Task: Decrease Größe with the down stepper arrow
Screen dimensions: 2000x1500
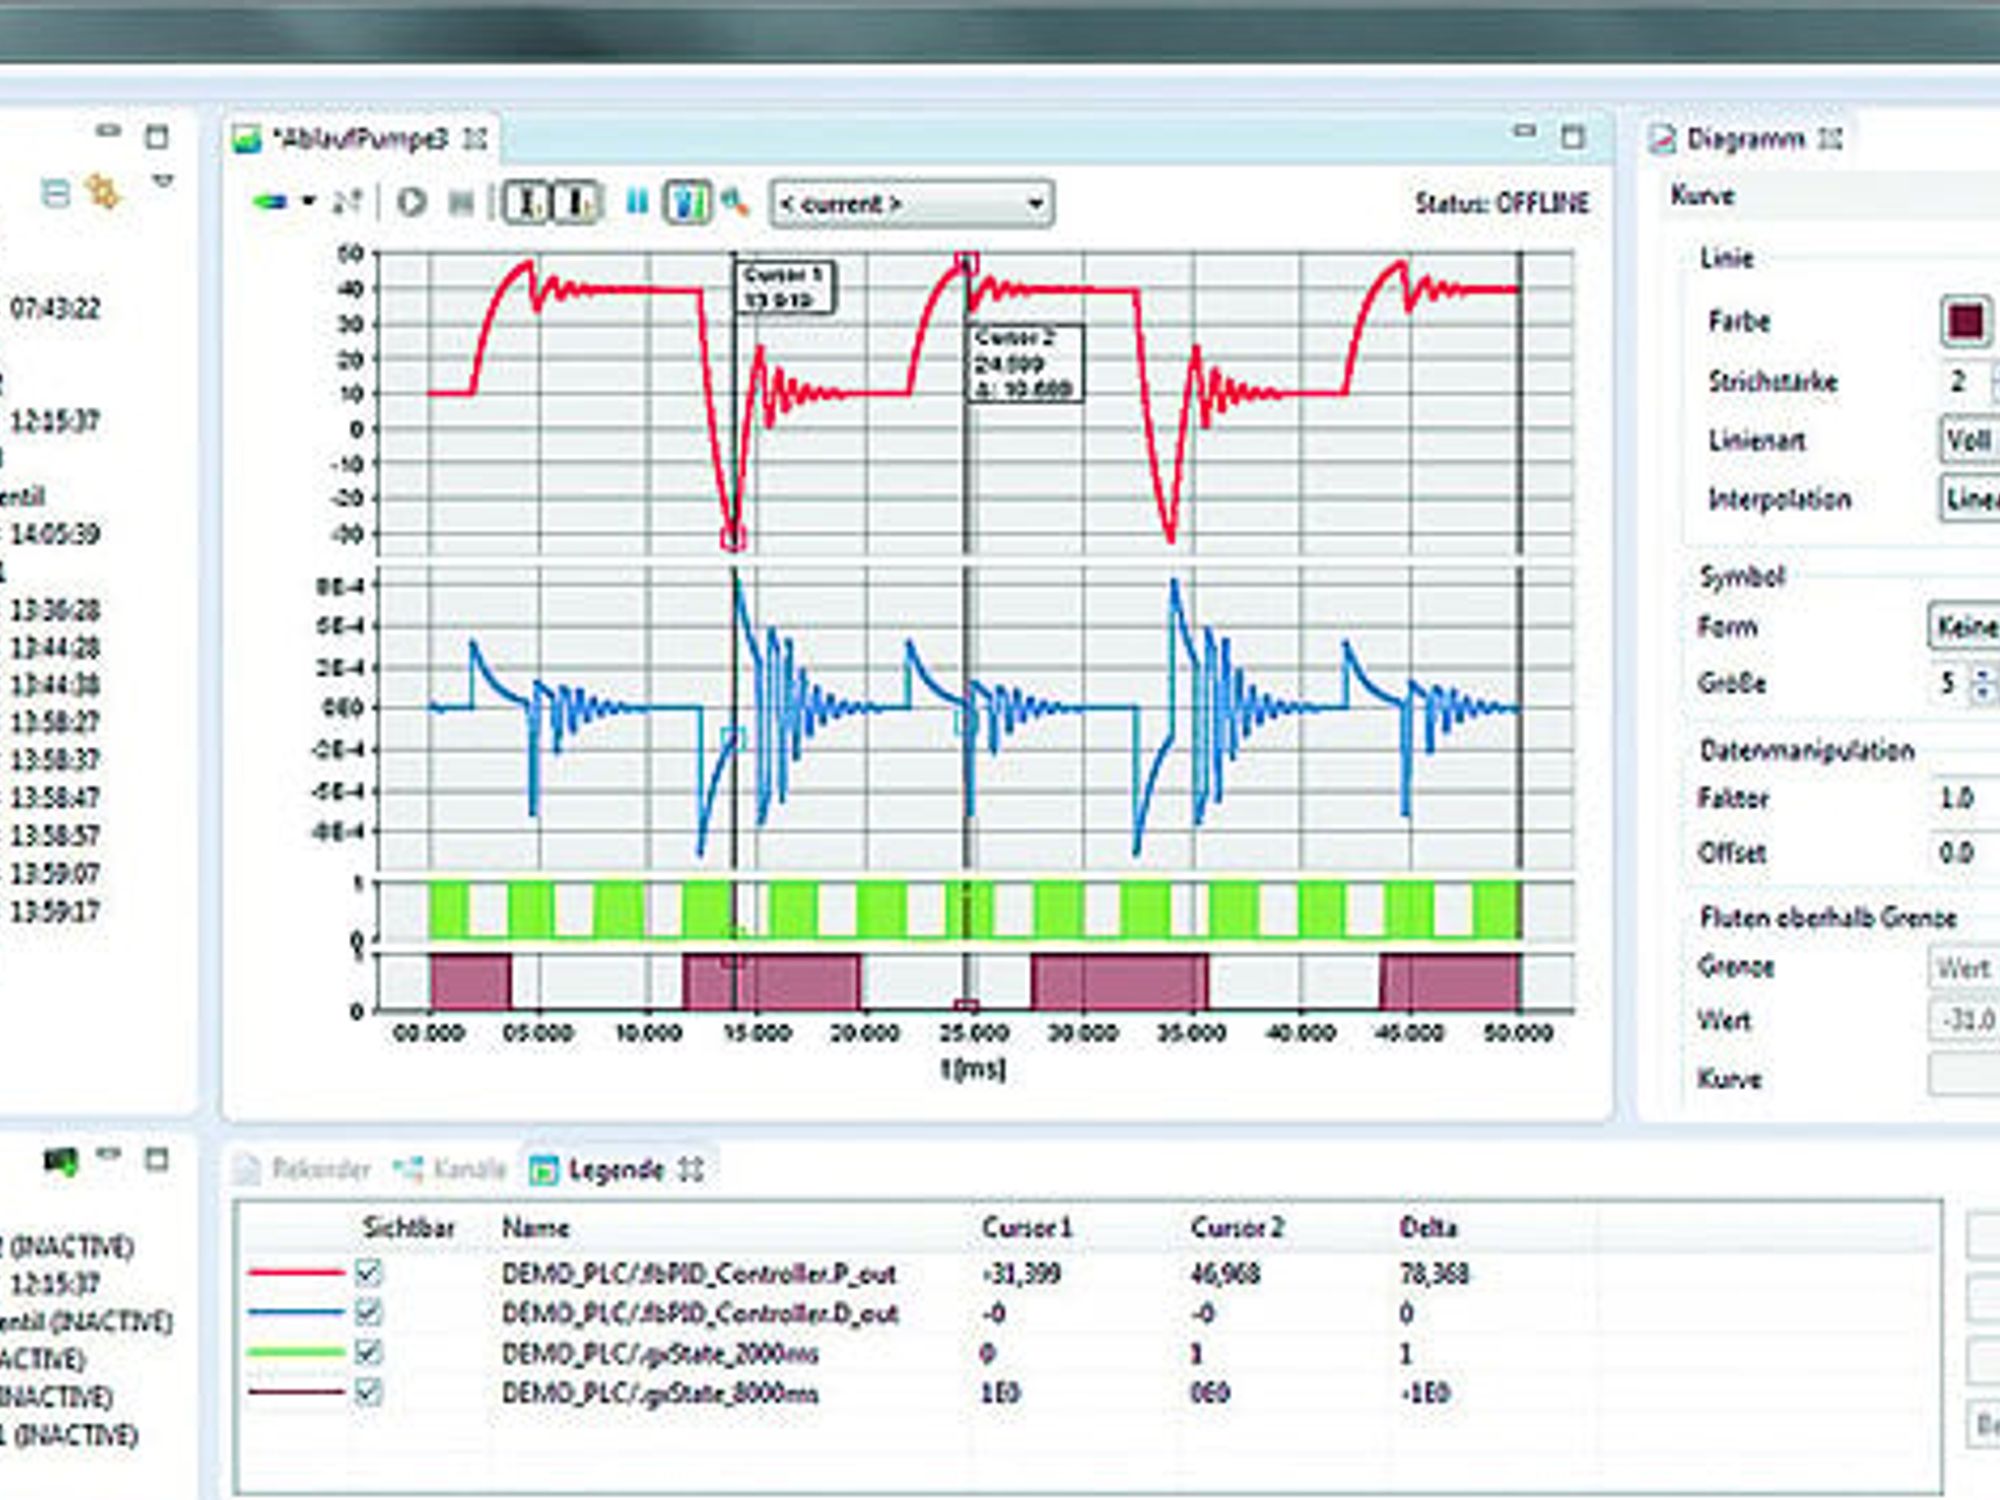Action: 1983,693
